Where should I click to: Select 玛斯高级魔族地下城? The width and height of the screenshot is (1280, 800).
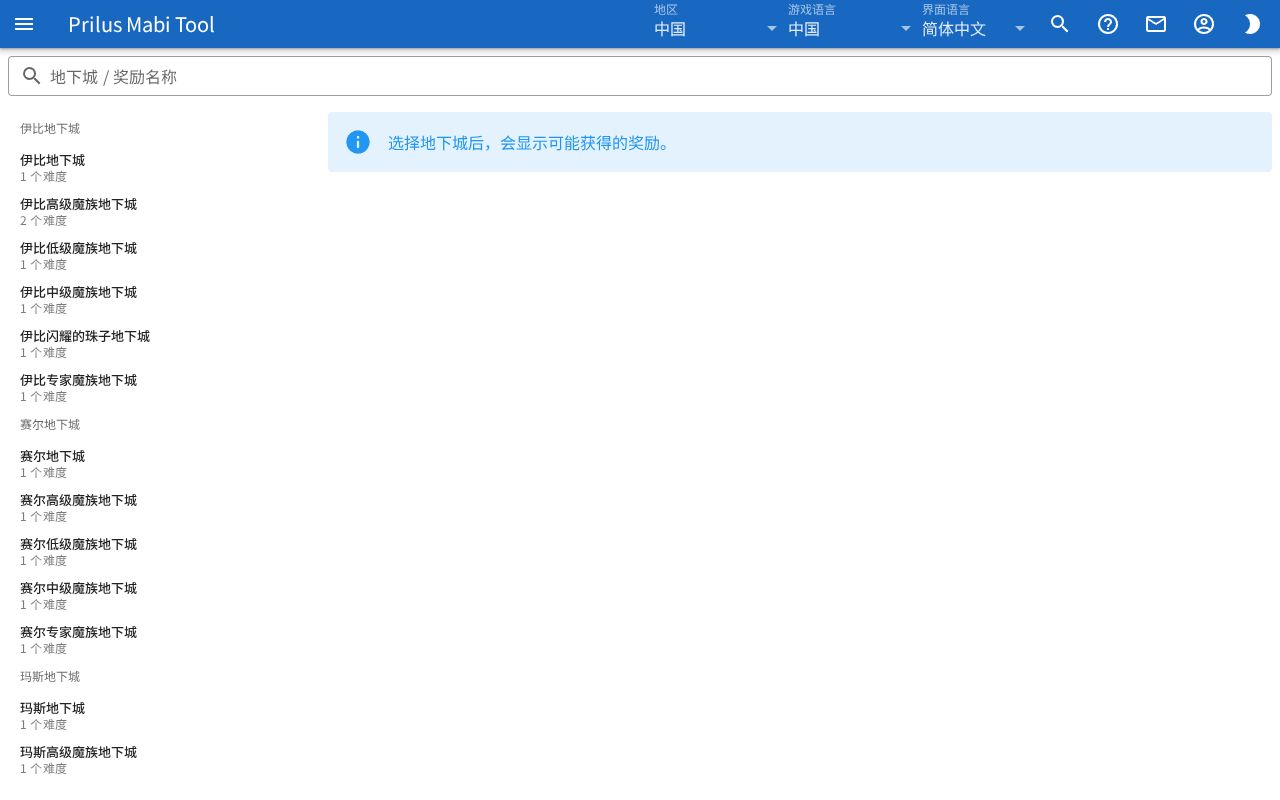tap(160, 760)
